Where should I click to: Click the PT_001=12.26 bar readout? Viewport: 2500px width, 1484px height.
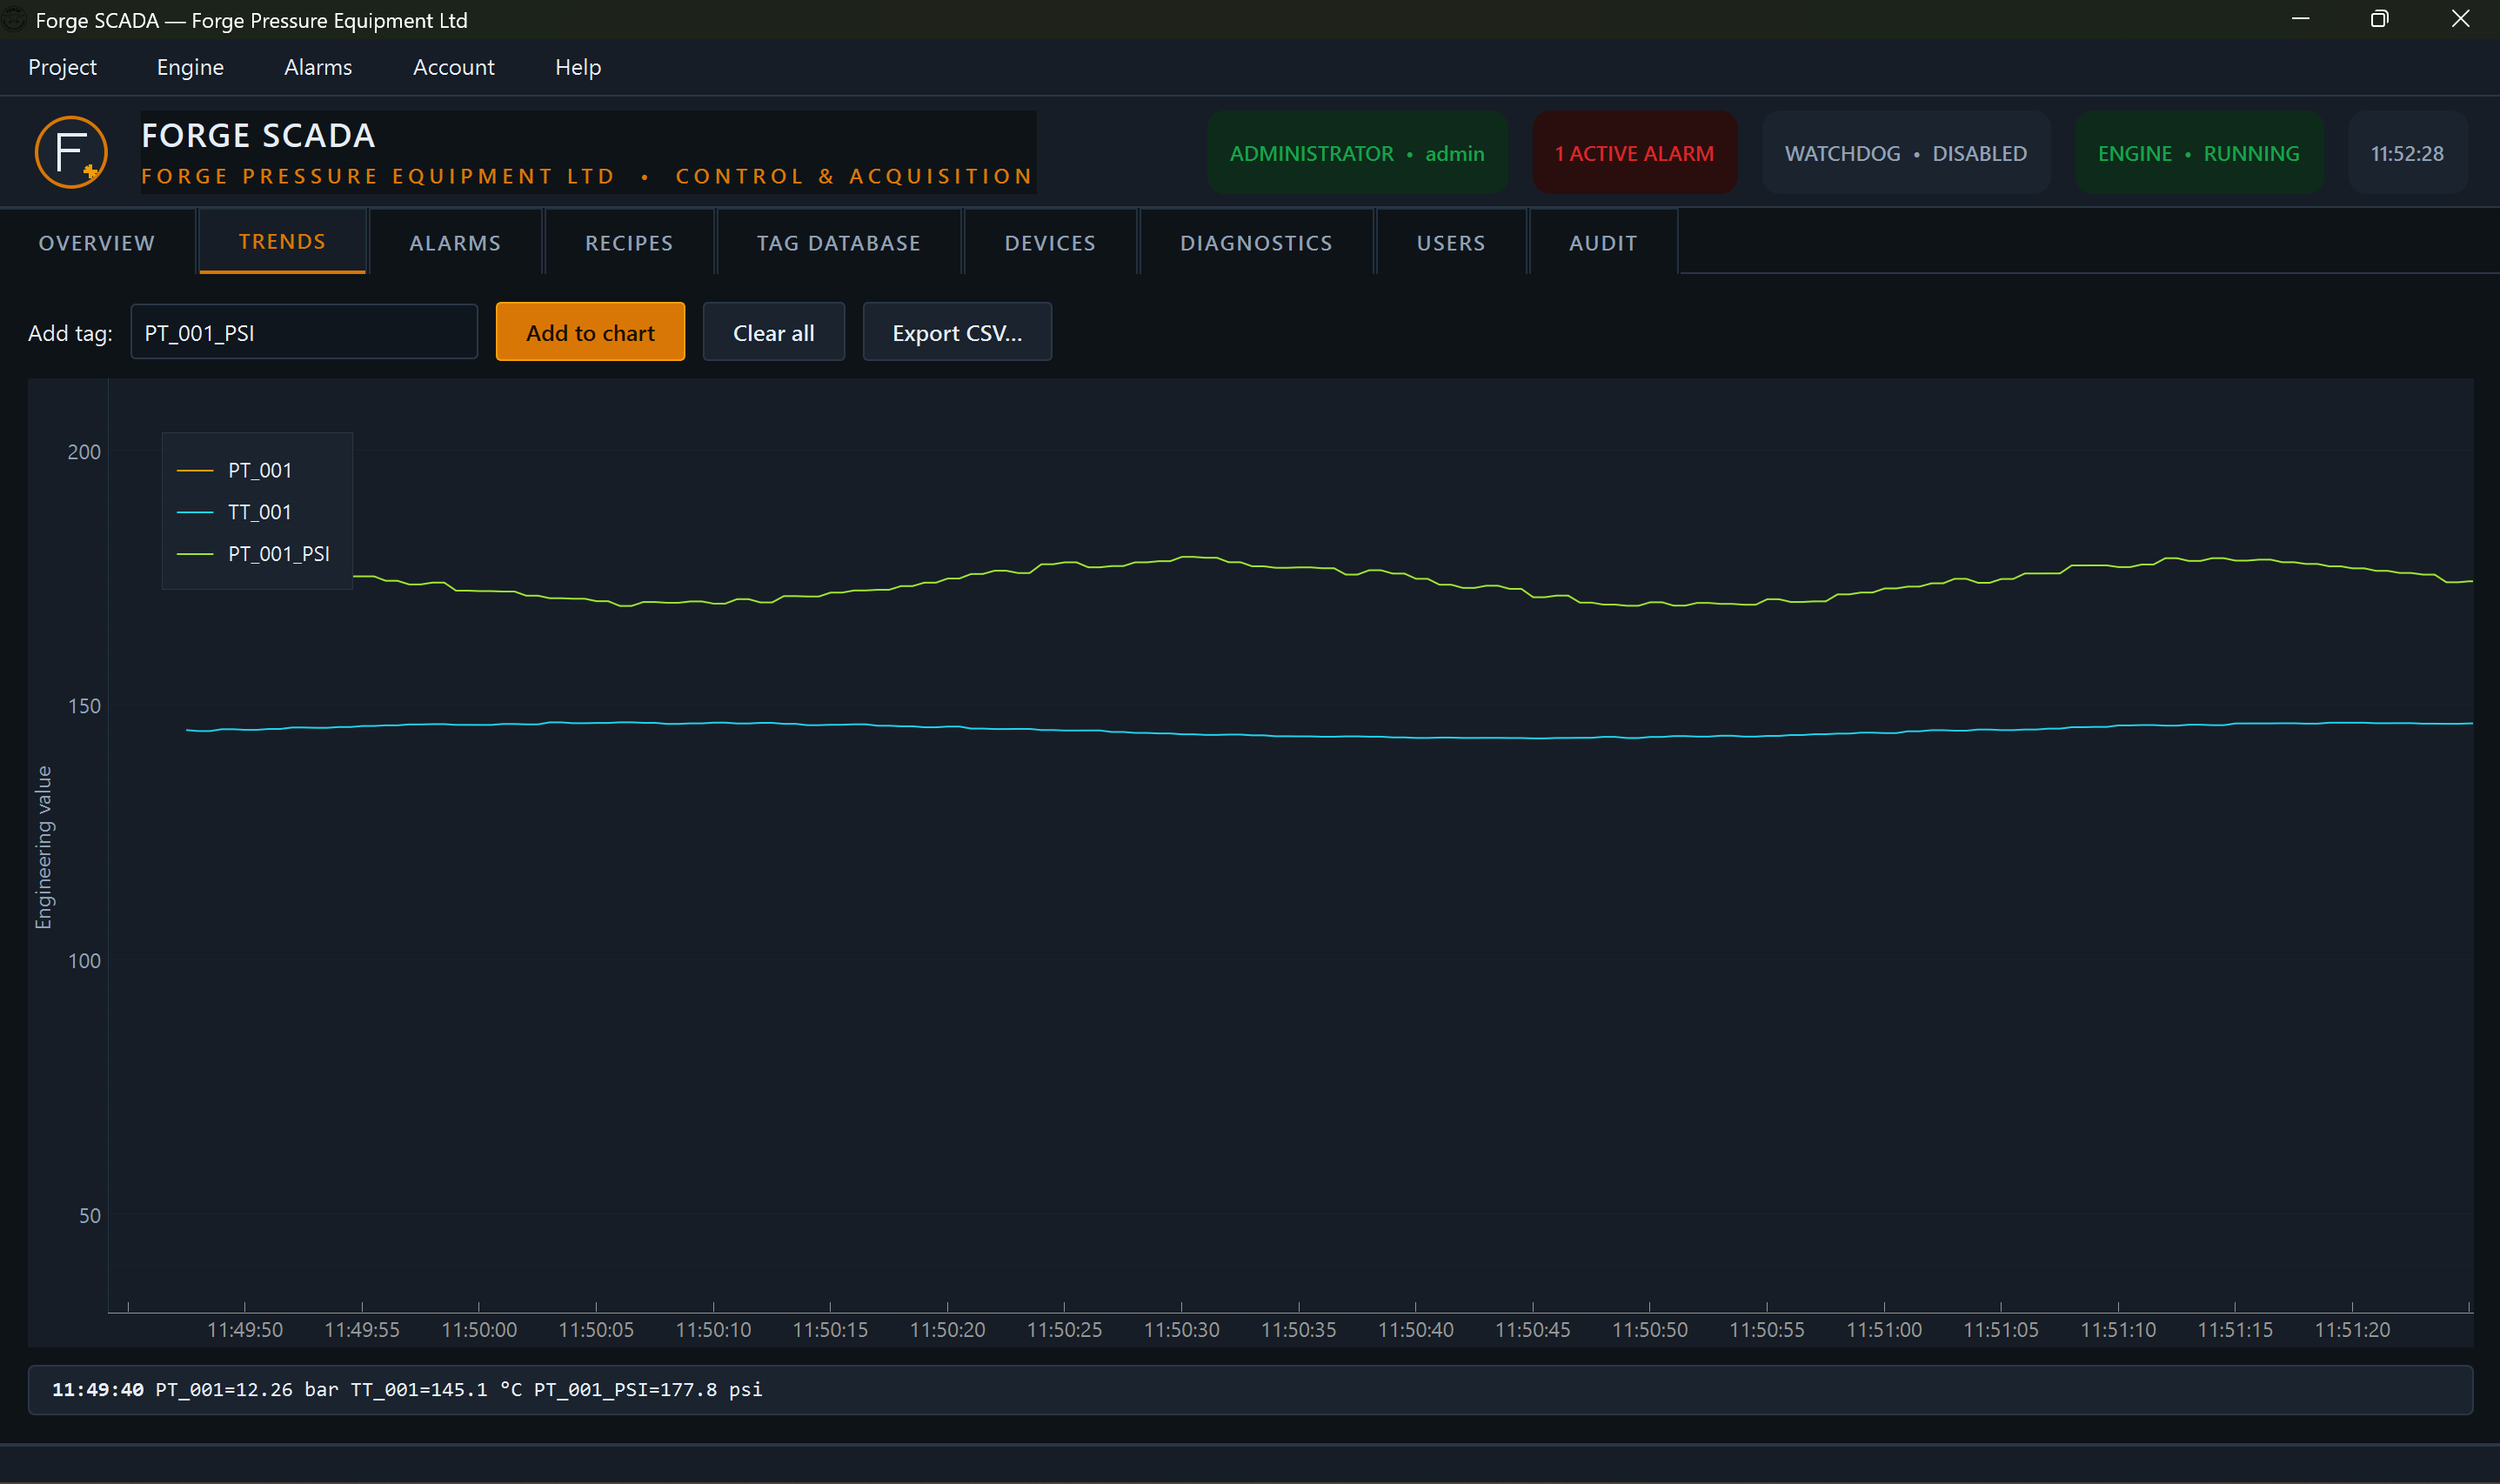[247, 1389]
